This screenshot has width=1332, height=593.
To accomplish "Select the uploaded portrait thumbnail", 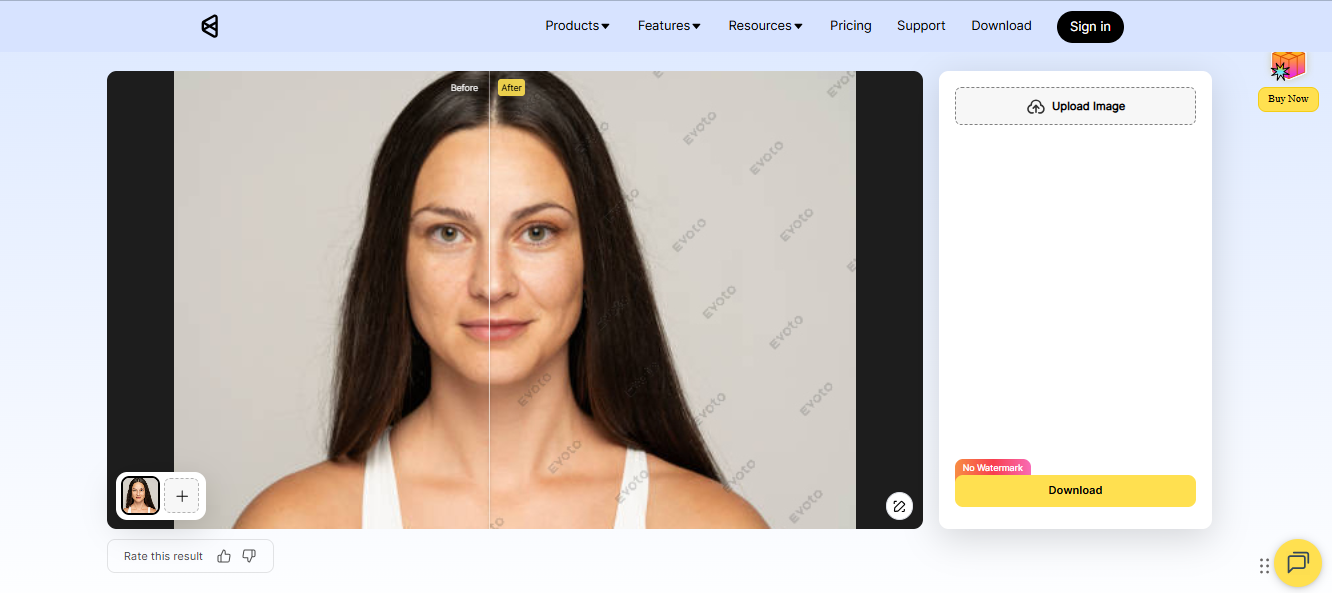I will click(140, 495).
